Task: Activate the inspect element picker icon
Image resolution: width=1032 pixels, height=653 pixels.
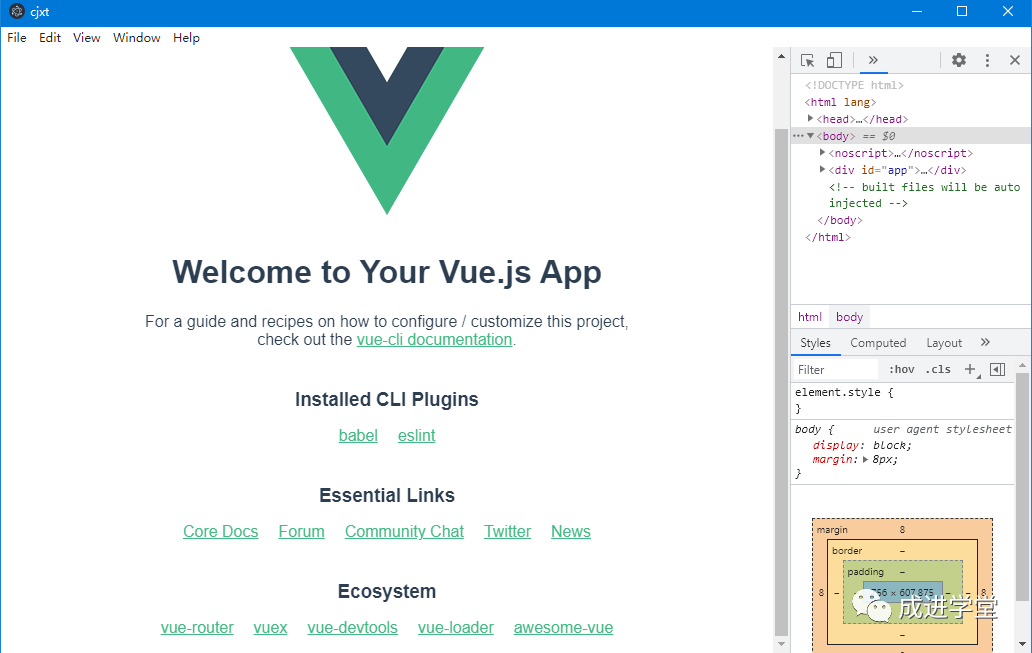Action: (x=808, y=61)
